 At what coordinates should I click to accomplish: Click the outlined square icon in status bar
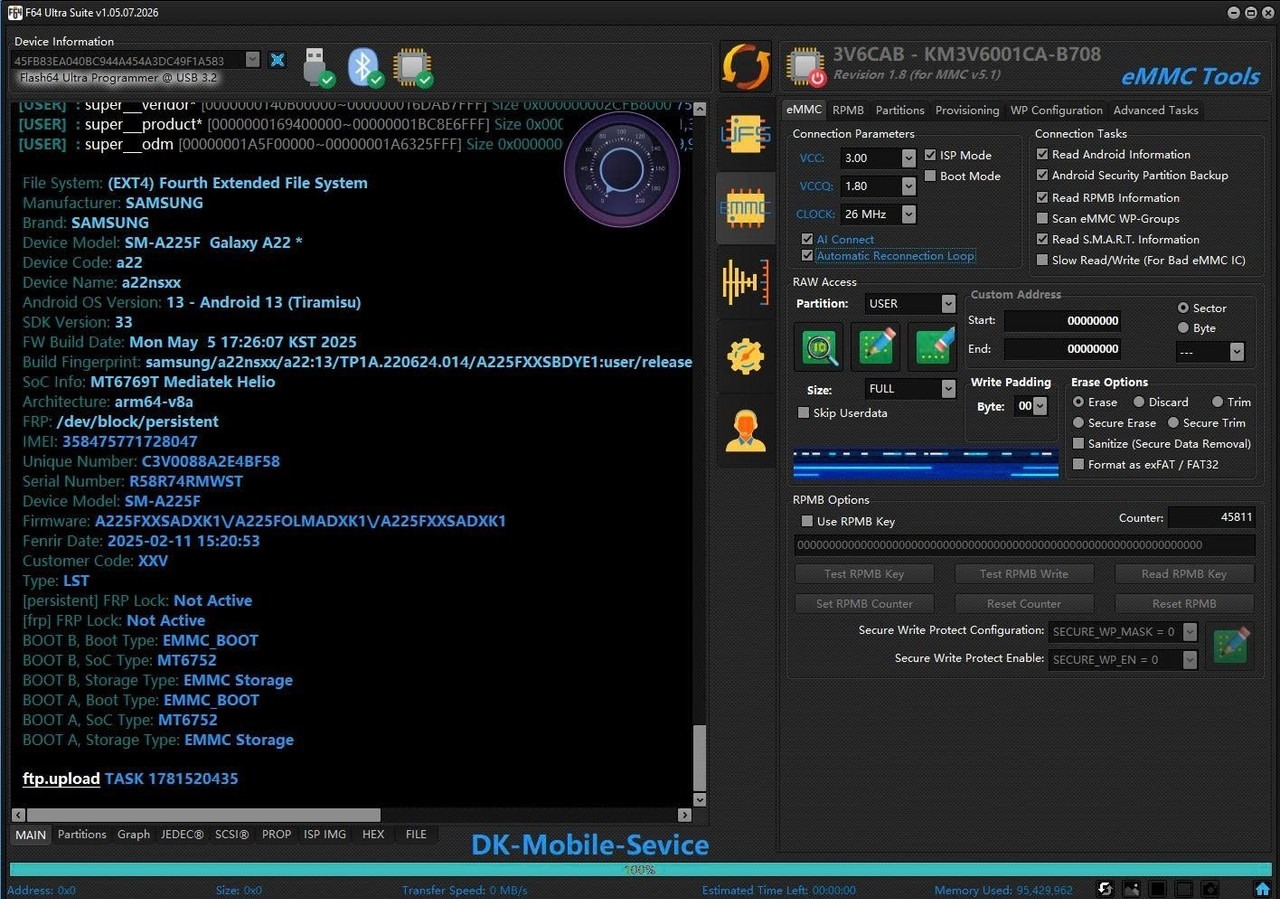click(x=1183, y=889)
